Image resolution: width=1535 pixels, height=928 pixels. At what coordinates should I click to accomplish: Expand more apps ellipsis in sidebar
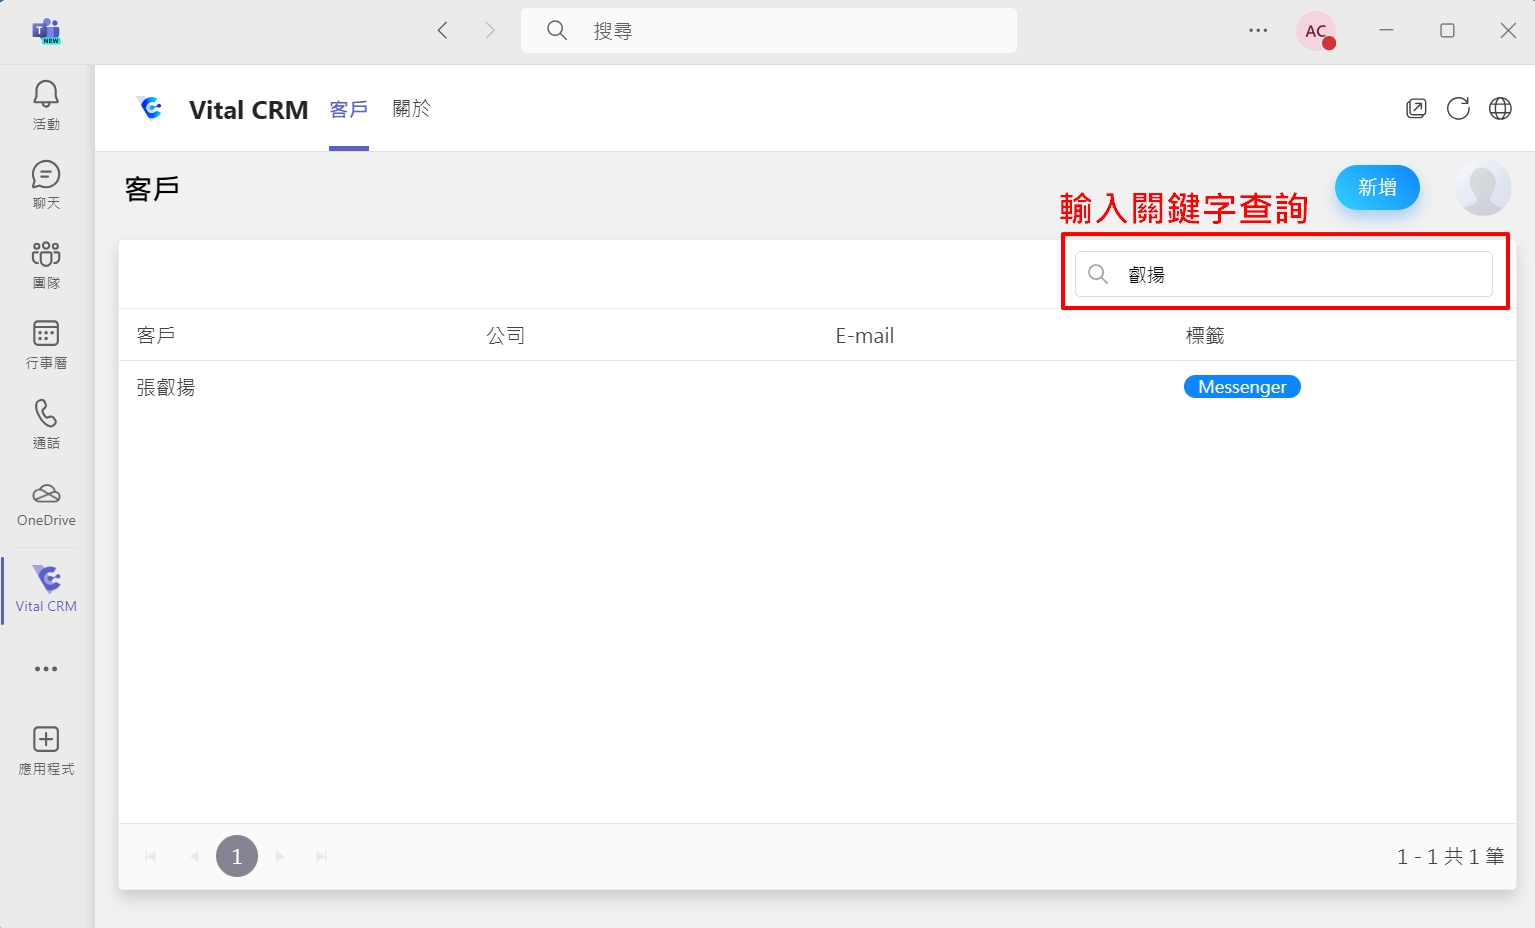point(46,669)
